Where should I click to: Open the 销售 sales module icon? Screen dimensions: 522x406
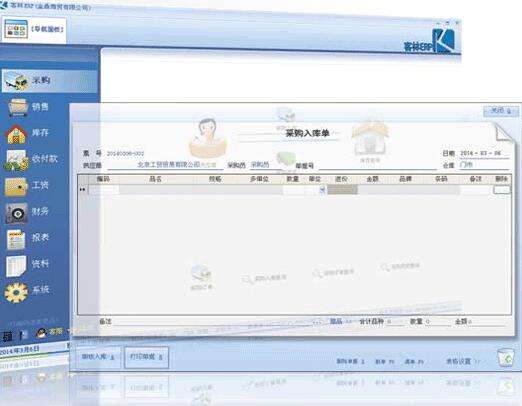tap(18, 107)
